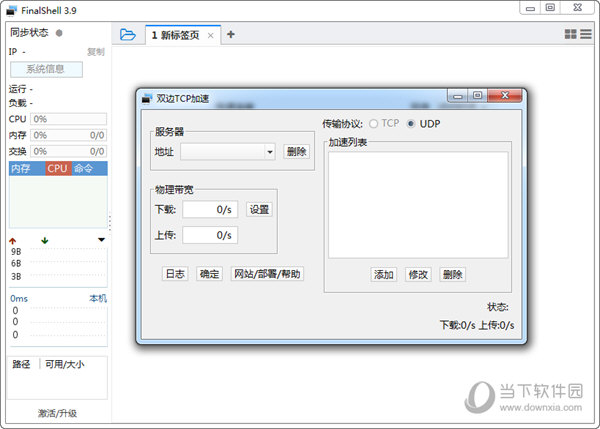Click the plus icon to add new tab
Image resolution: width=600 pixels, height=429 pixels.
[x=231, y=34]
